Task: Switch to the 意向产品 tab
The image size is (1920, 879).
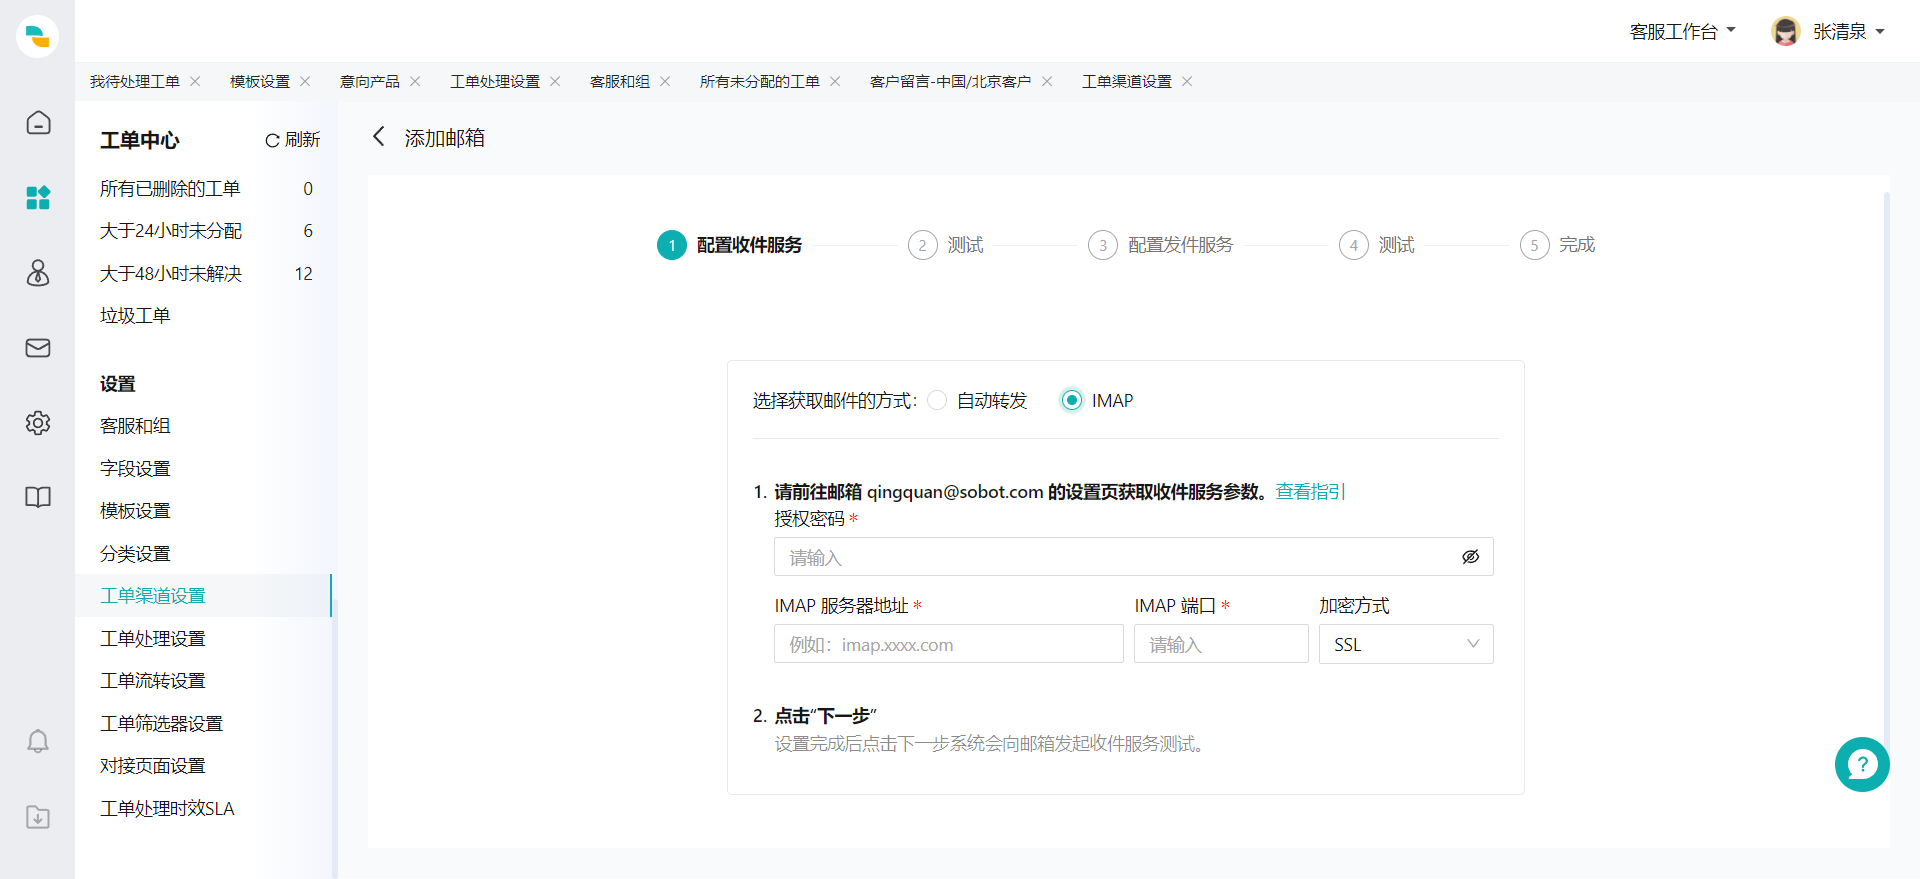Action: point(370,81)
